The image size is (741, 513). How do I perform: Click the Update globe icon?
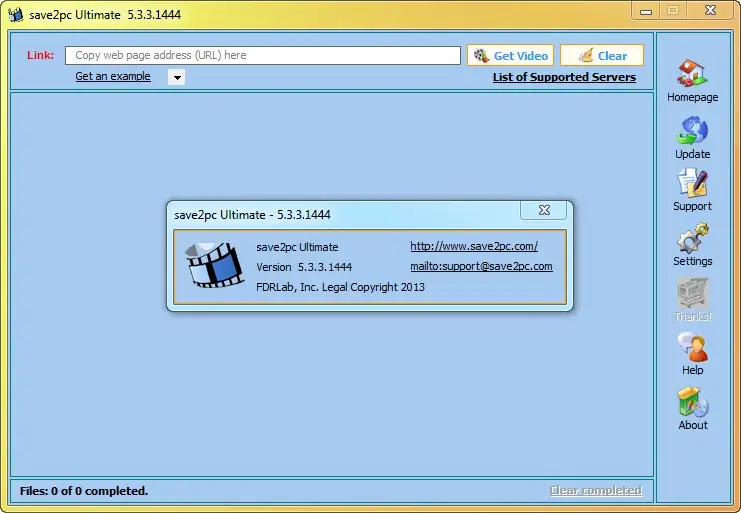click(692, 130)
